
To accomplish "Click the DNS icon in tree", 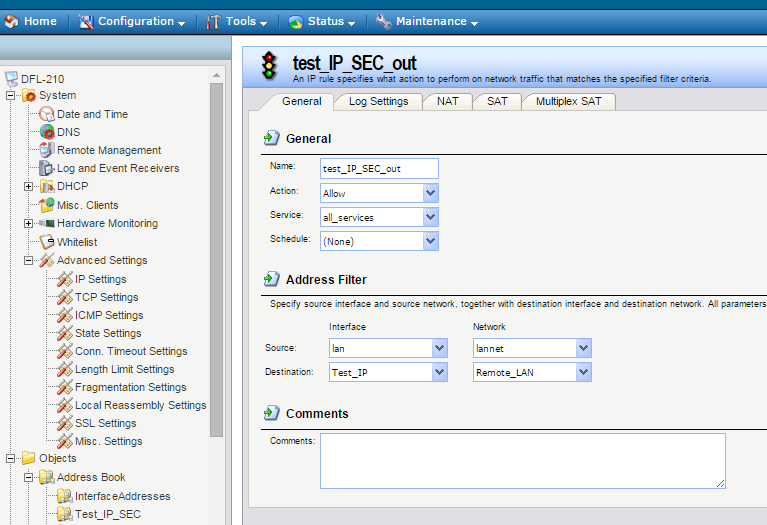I will coord(47,132).
